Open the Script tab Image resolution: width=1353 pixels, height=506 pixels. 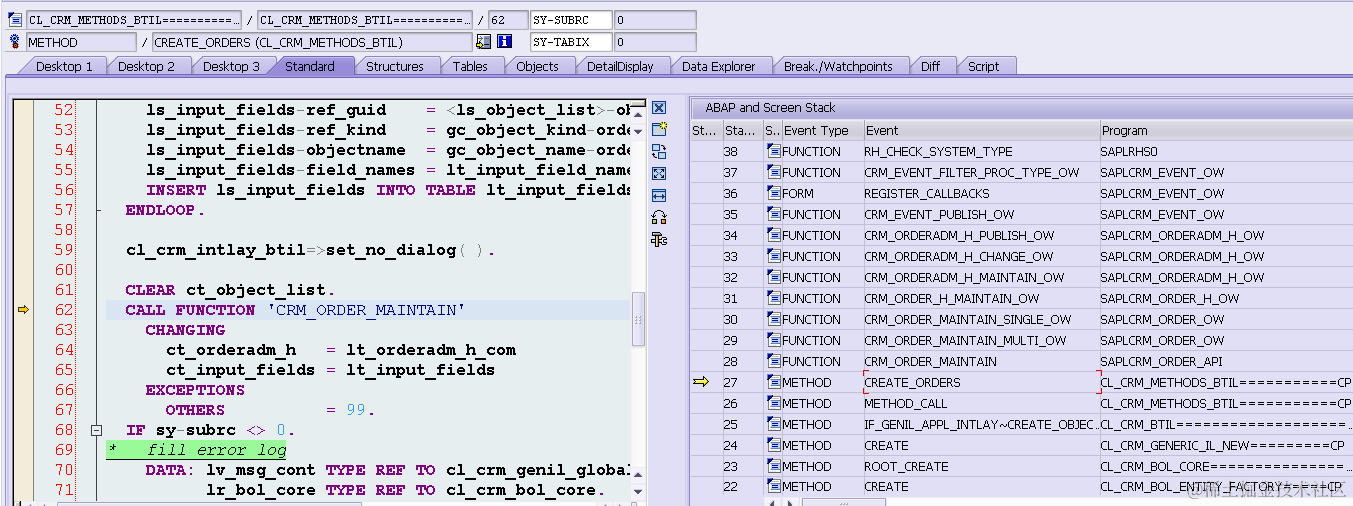(983, 66)
